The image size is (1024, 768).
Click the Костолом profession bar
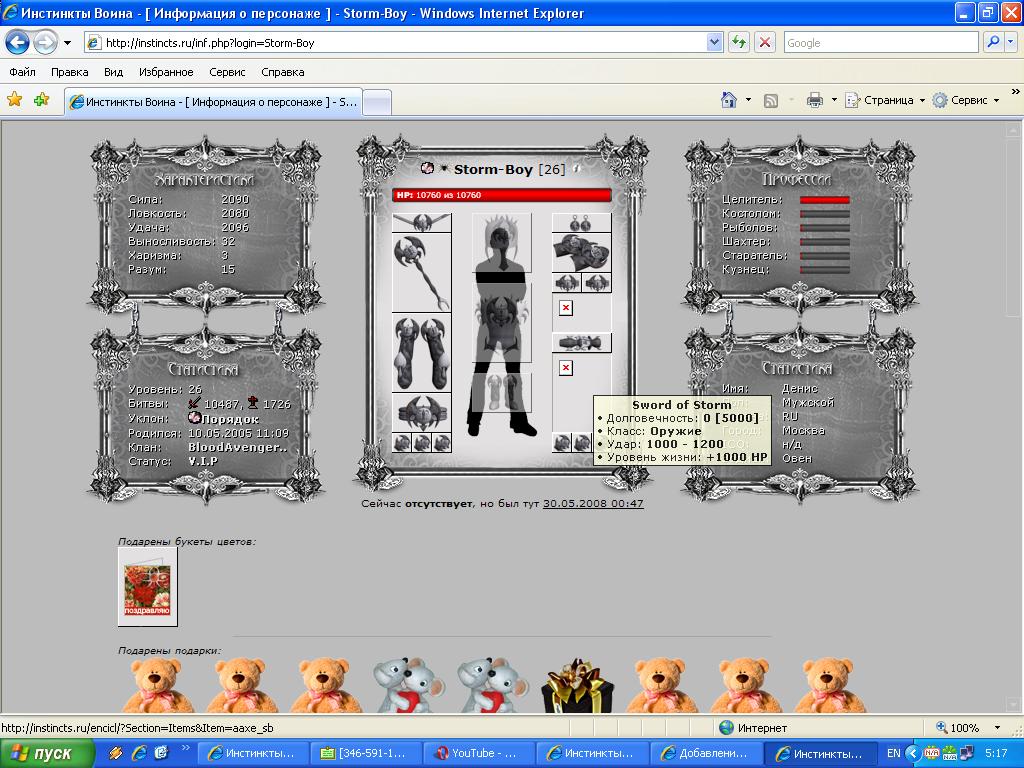tap(825, 214)
